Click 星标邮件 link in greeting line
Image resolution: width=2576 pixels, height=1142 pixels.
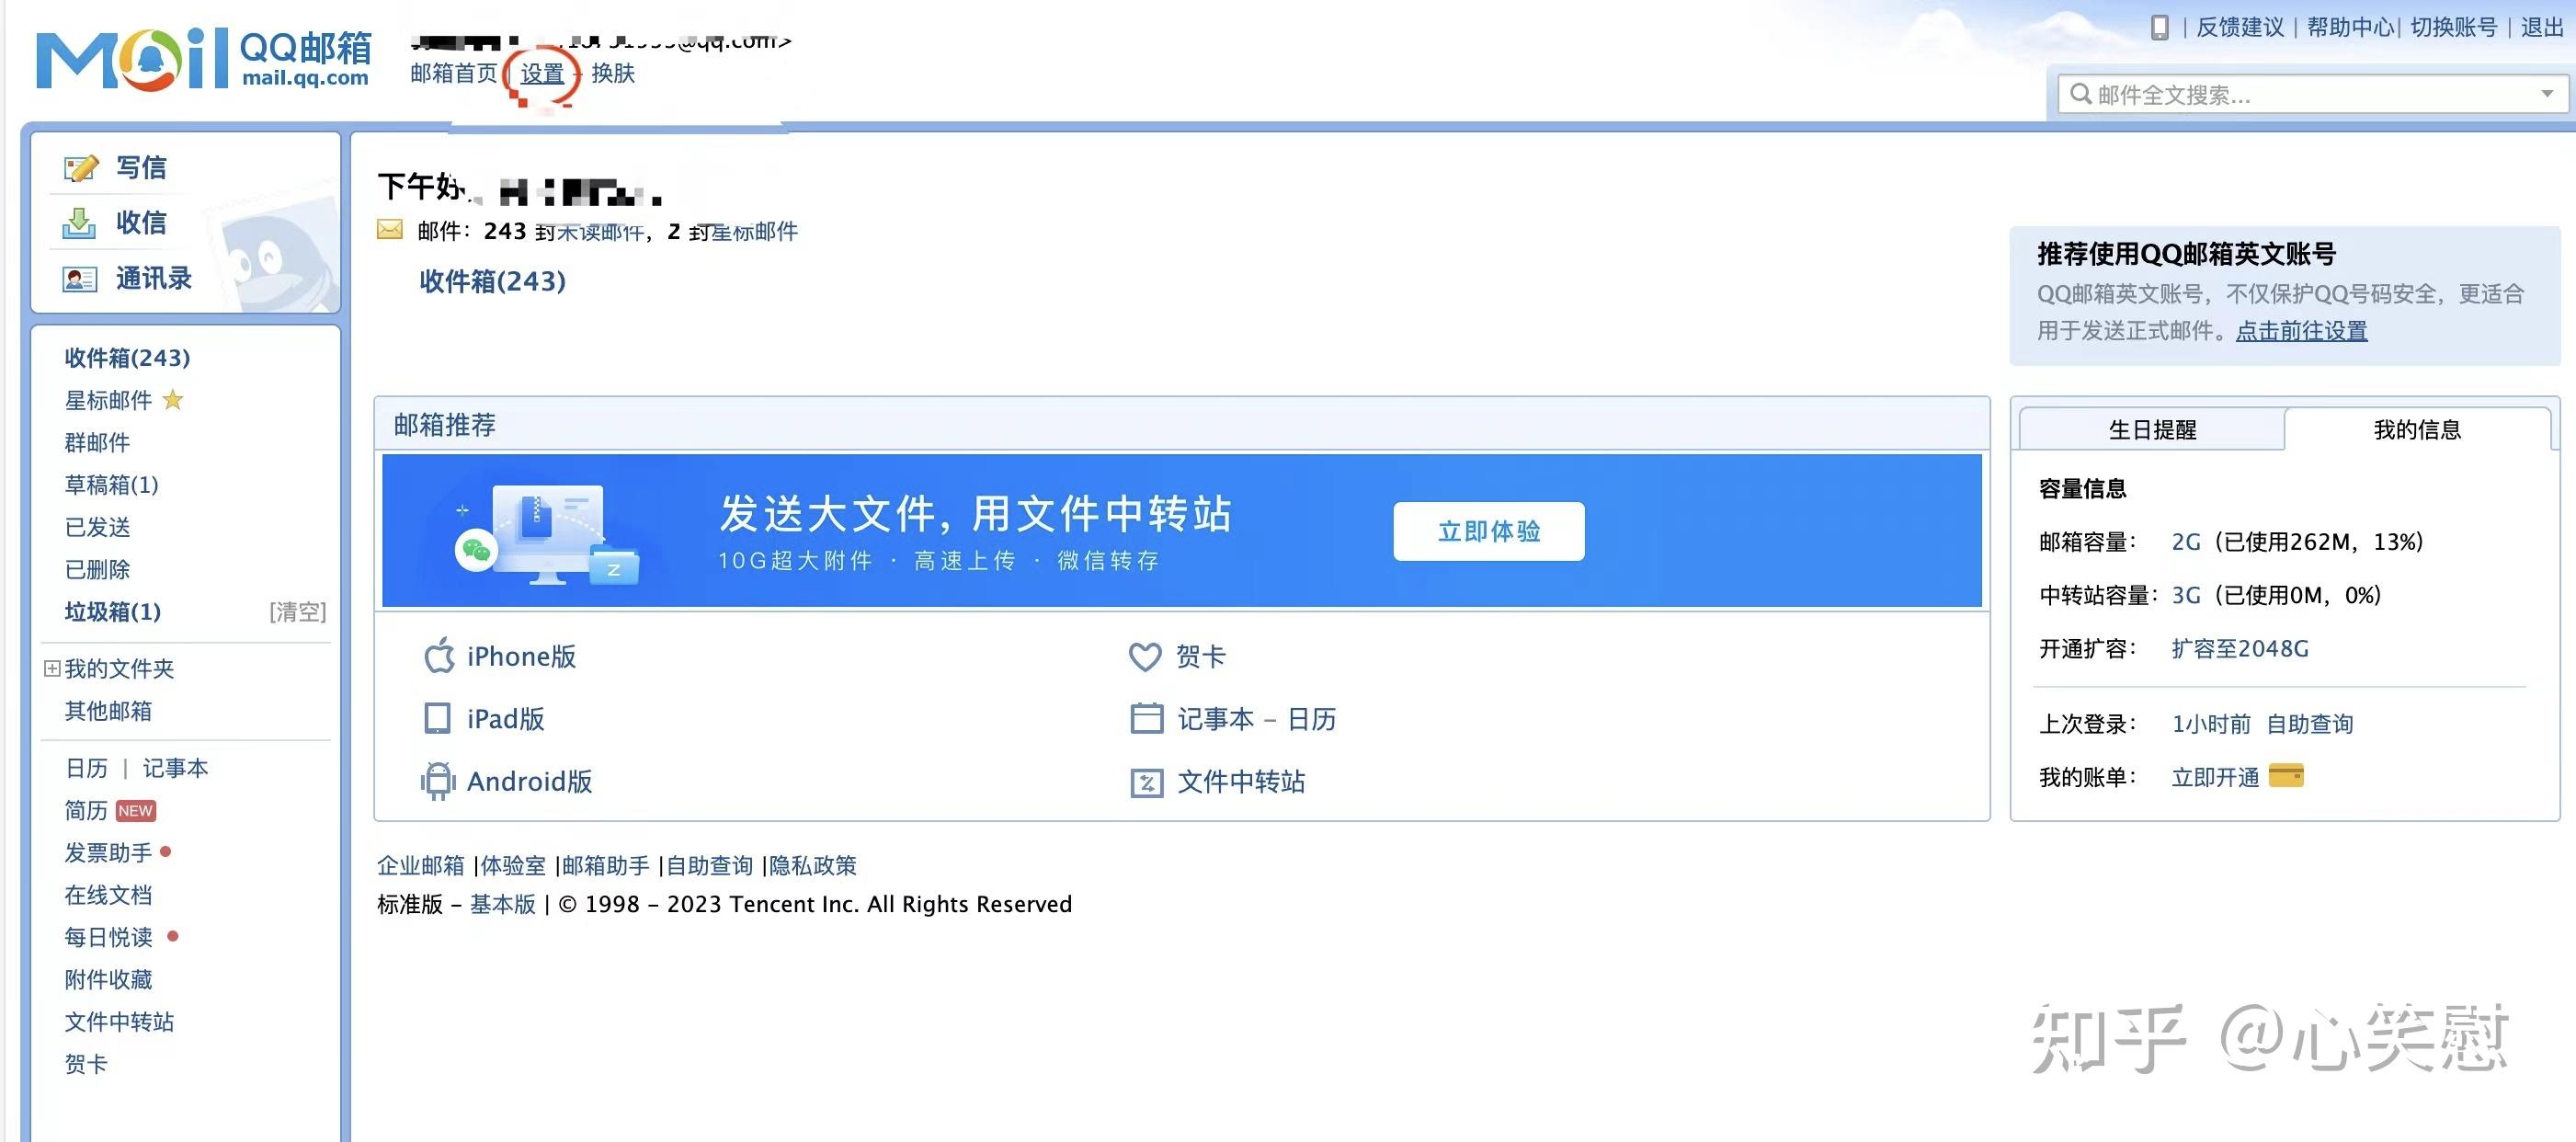[754, 232]
